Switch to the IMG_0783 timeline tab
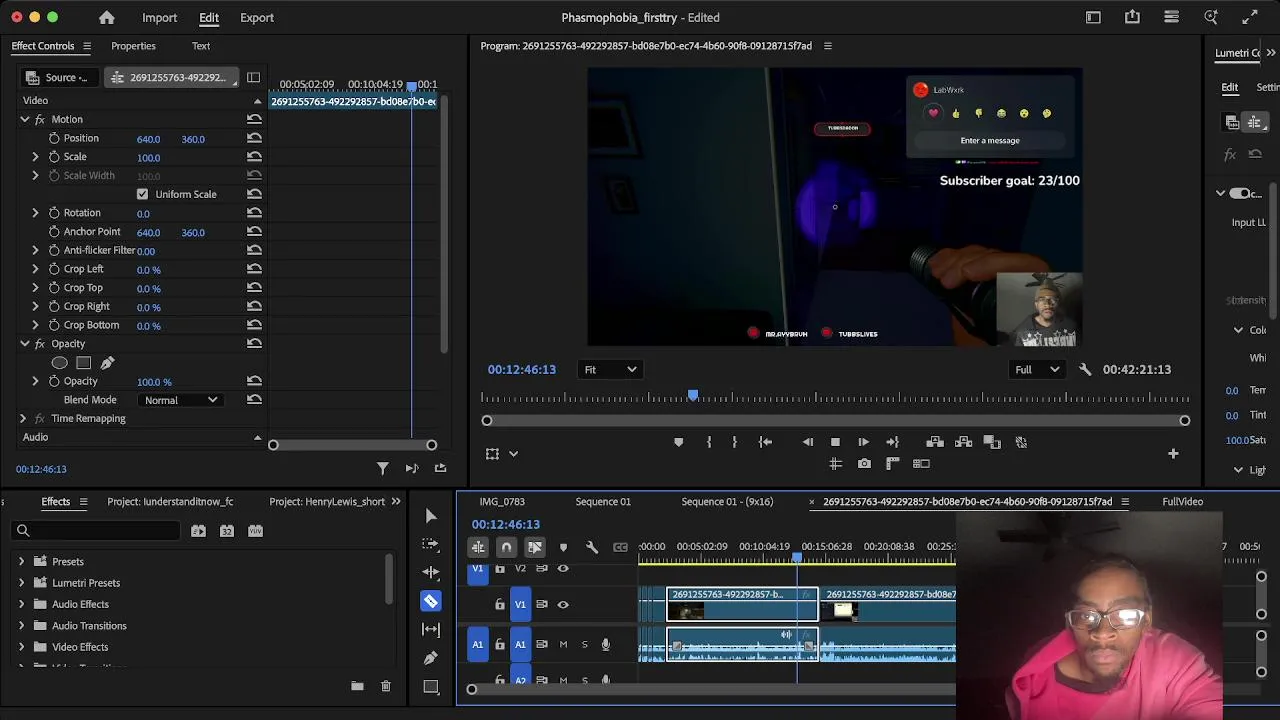The image size is (1280, 720). pyautogui.click(x=502, y=502)
